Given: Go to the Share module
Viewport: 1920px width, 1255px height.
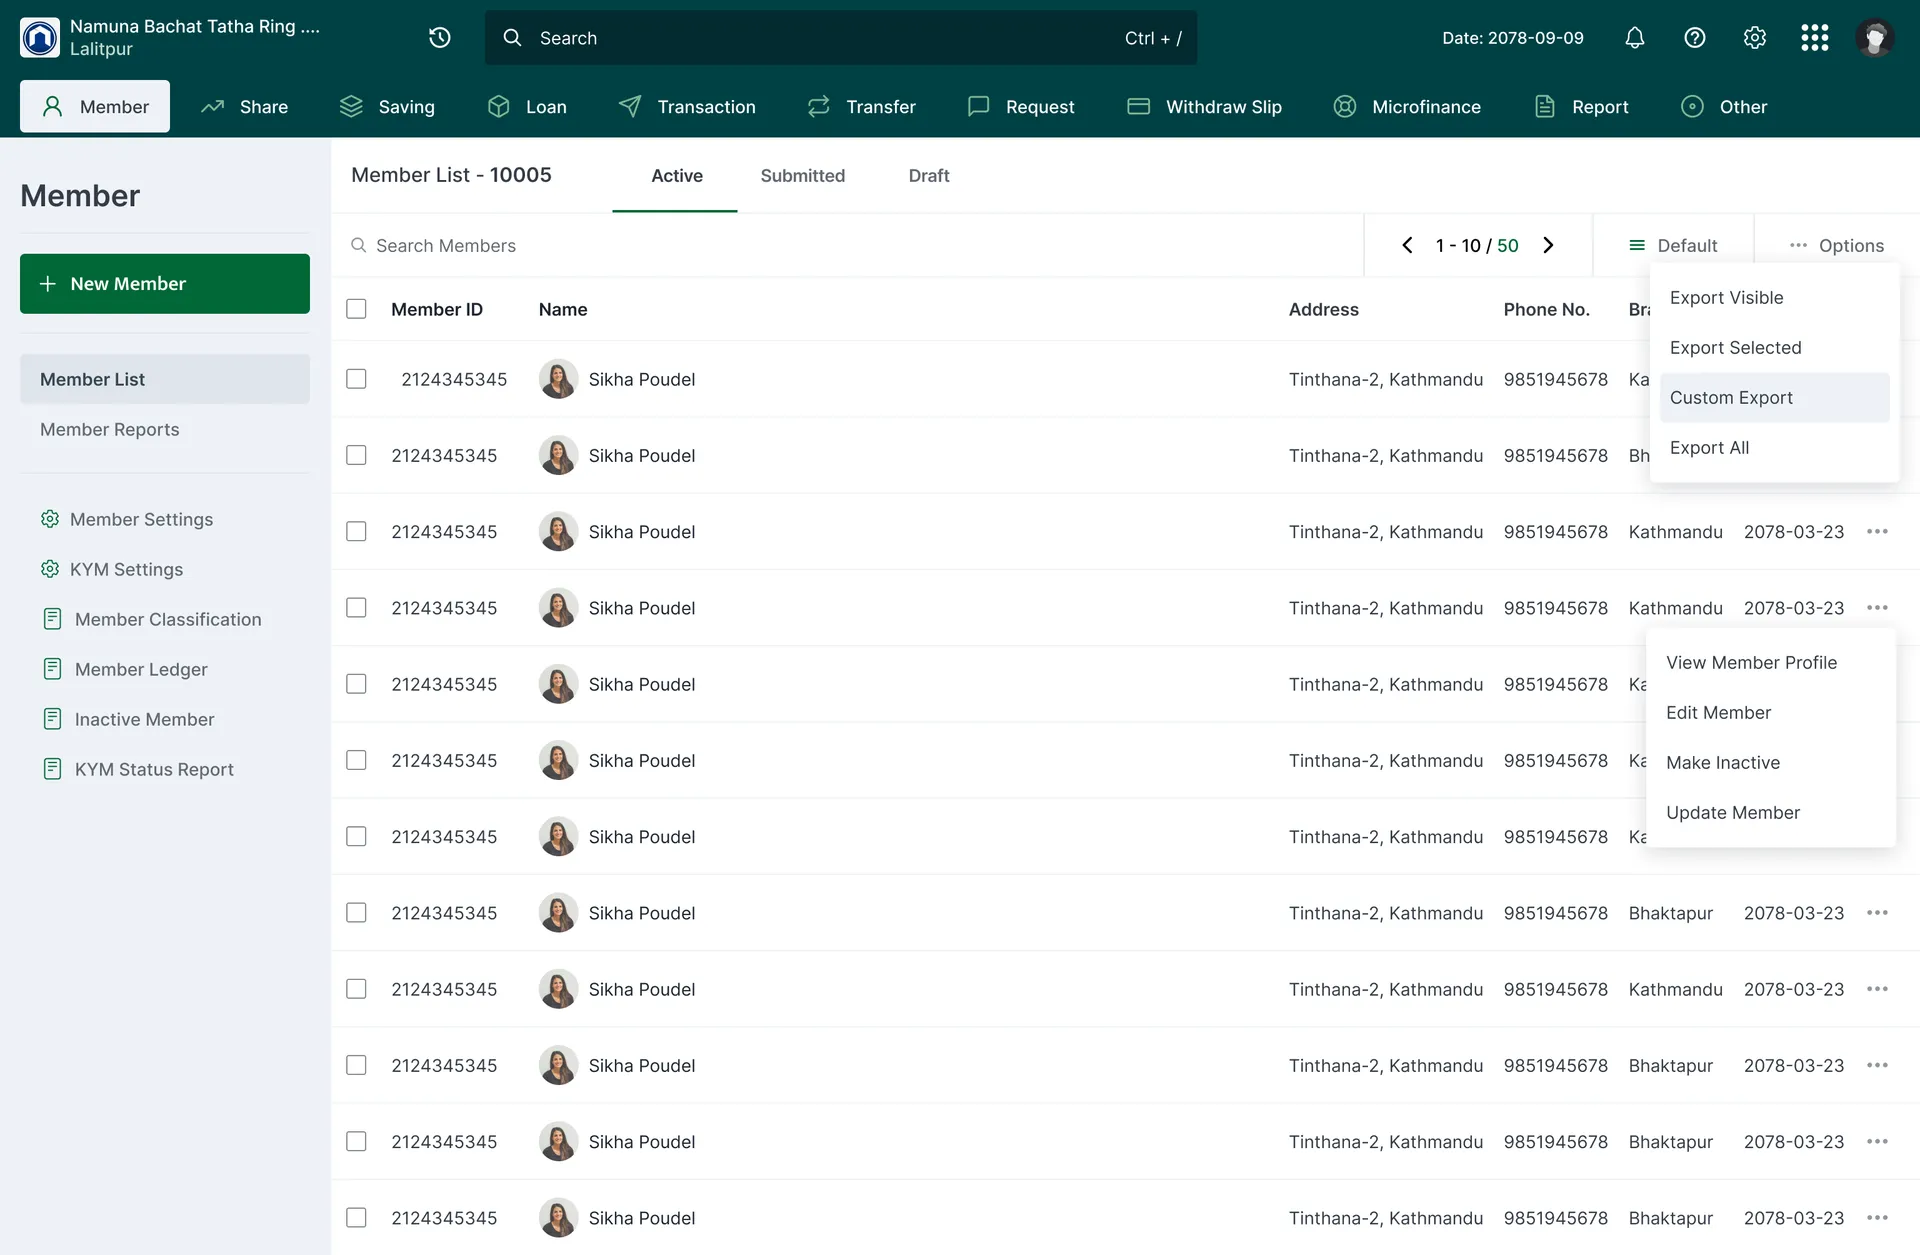Looking at the screenshot, I should 245,107.
